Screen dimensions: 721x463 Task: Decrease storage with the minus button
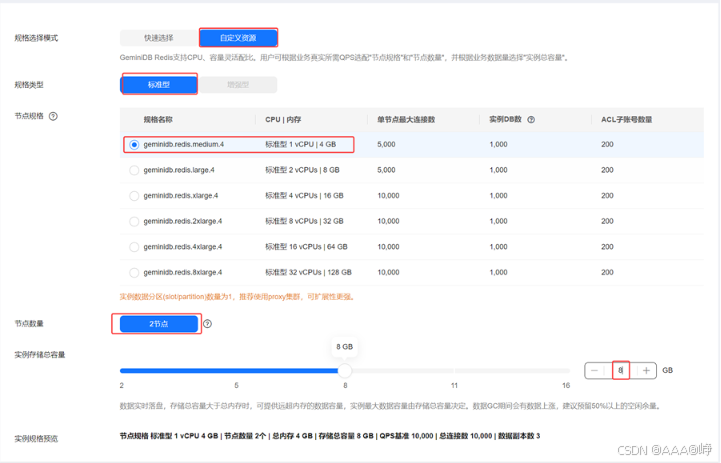coord(595,370)
